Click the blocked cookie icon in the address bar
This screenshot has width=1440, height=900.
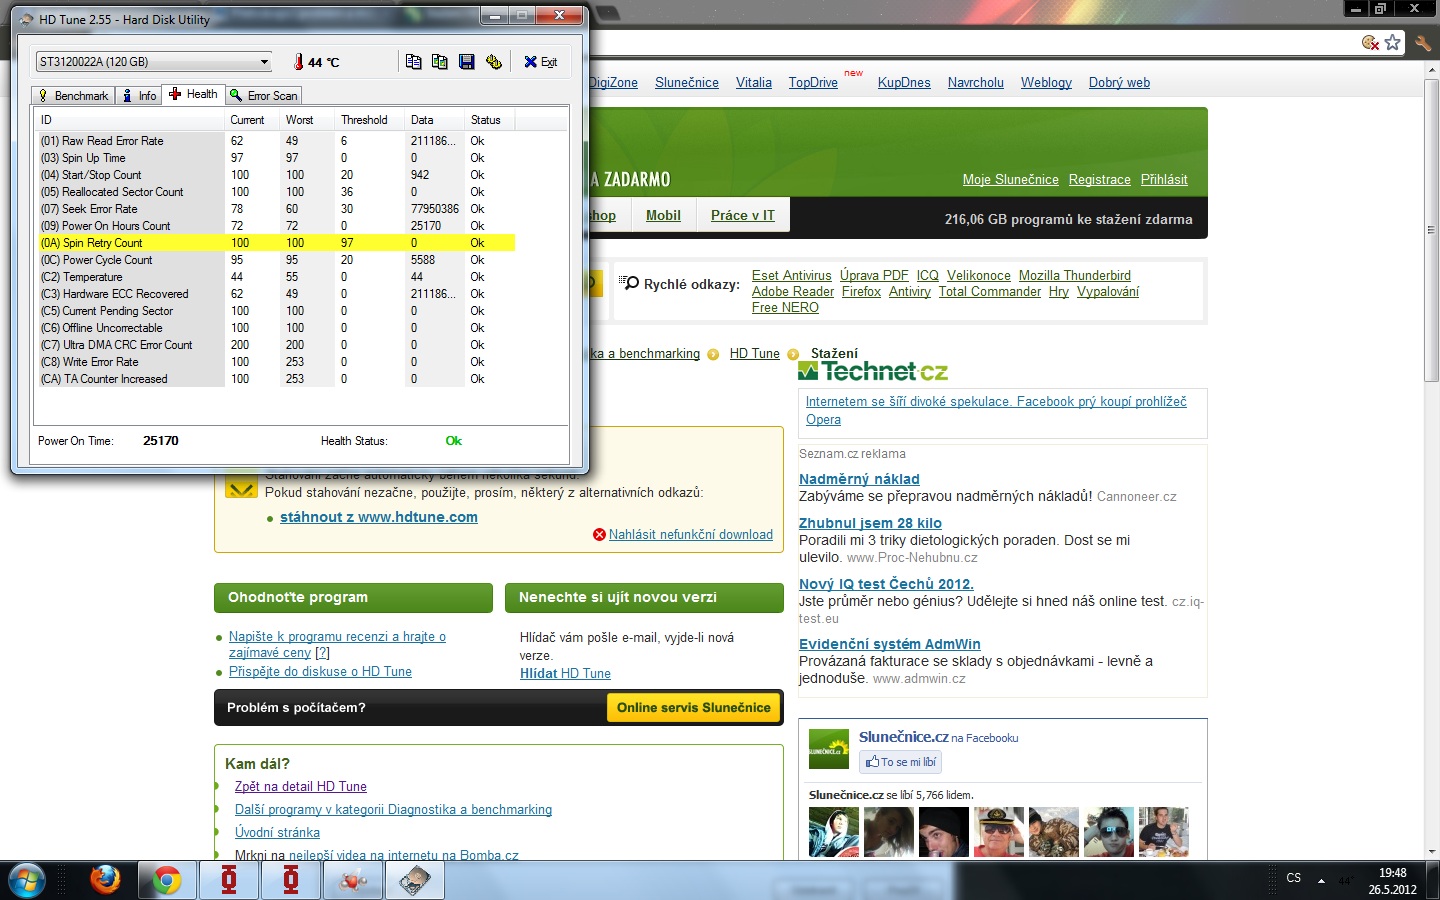[x=1370, y=42]
